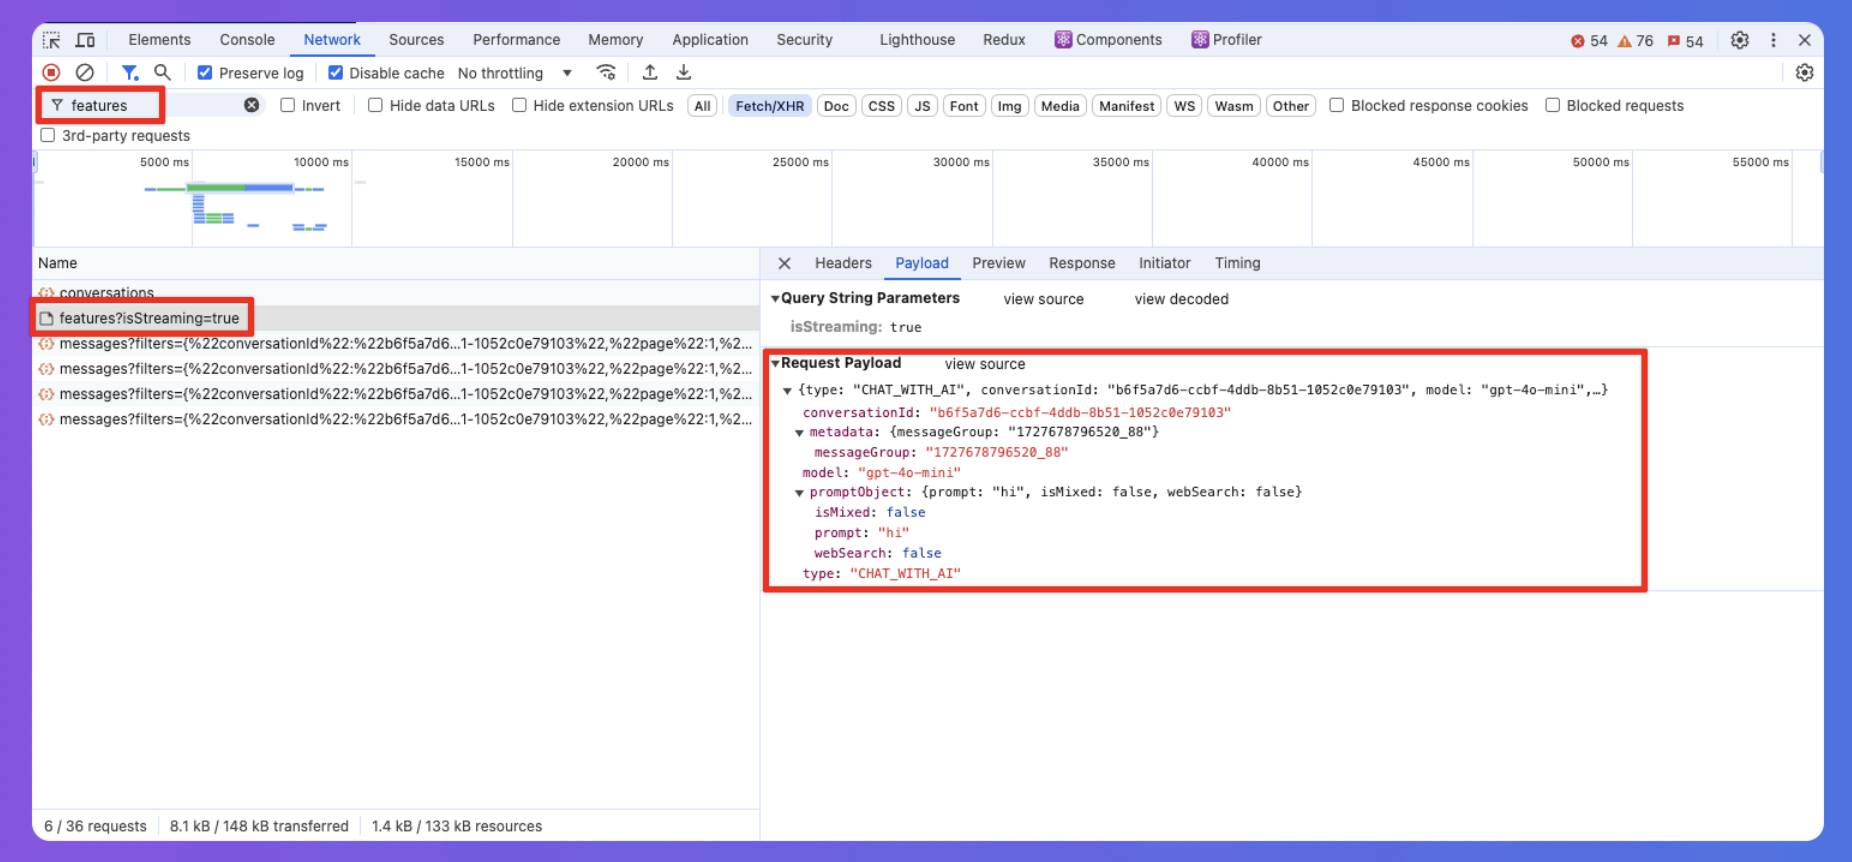Close the DevTools panel

pos(1805,40)
